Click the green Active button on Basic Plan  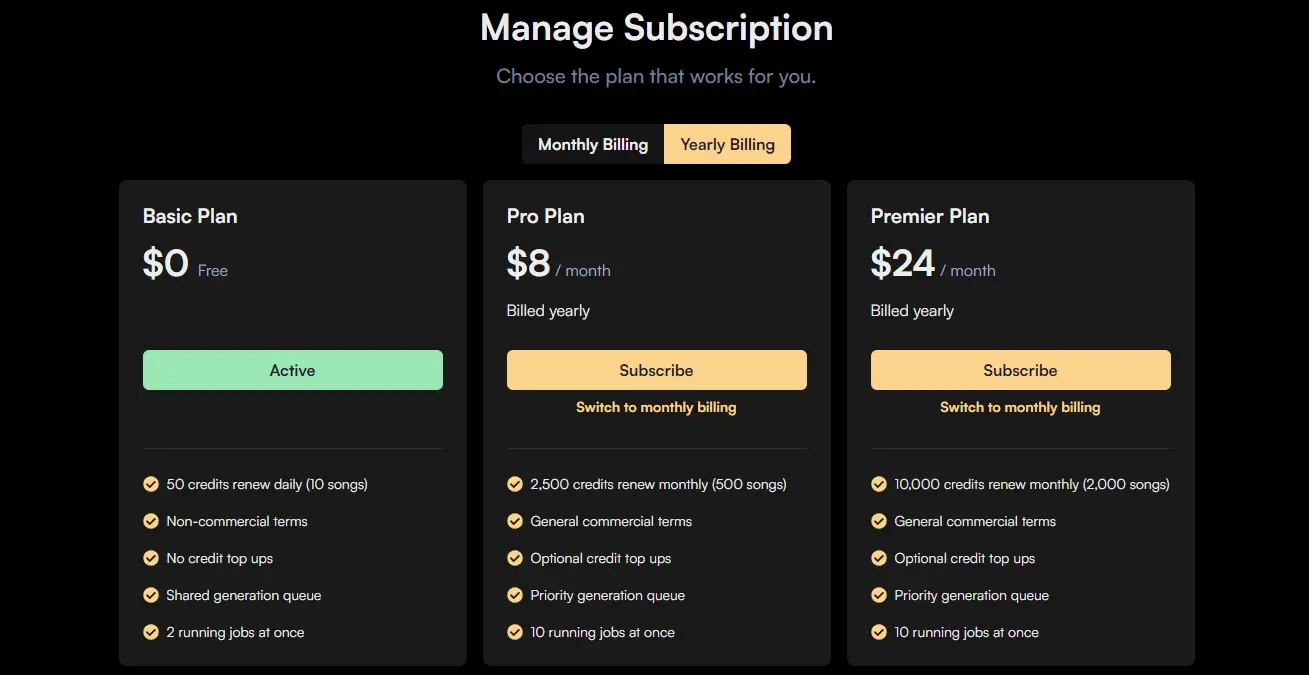tap(292, 370)
